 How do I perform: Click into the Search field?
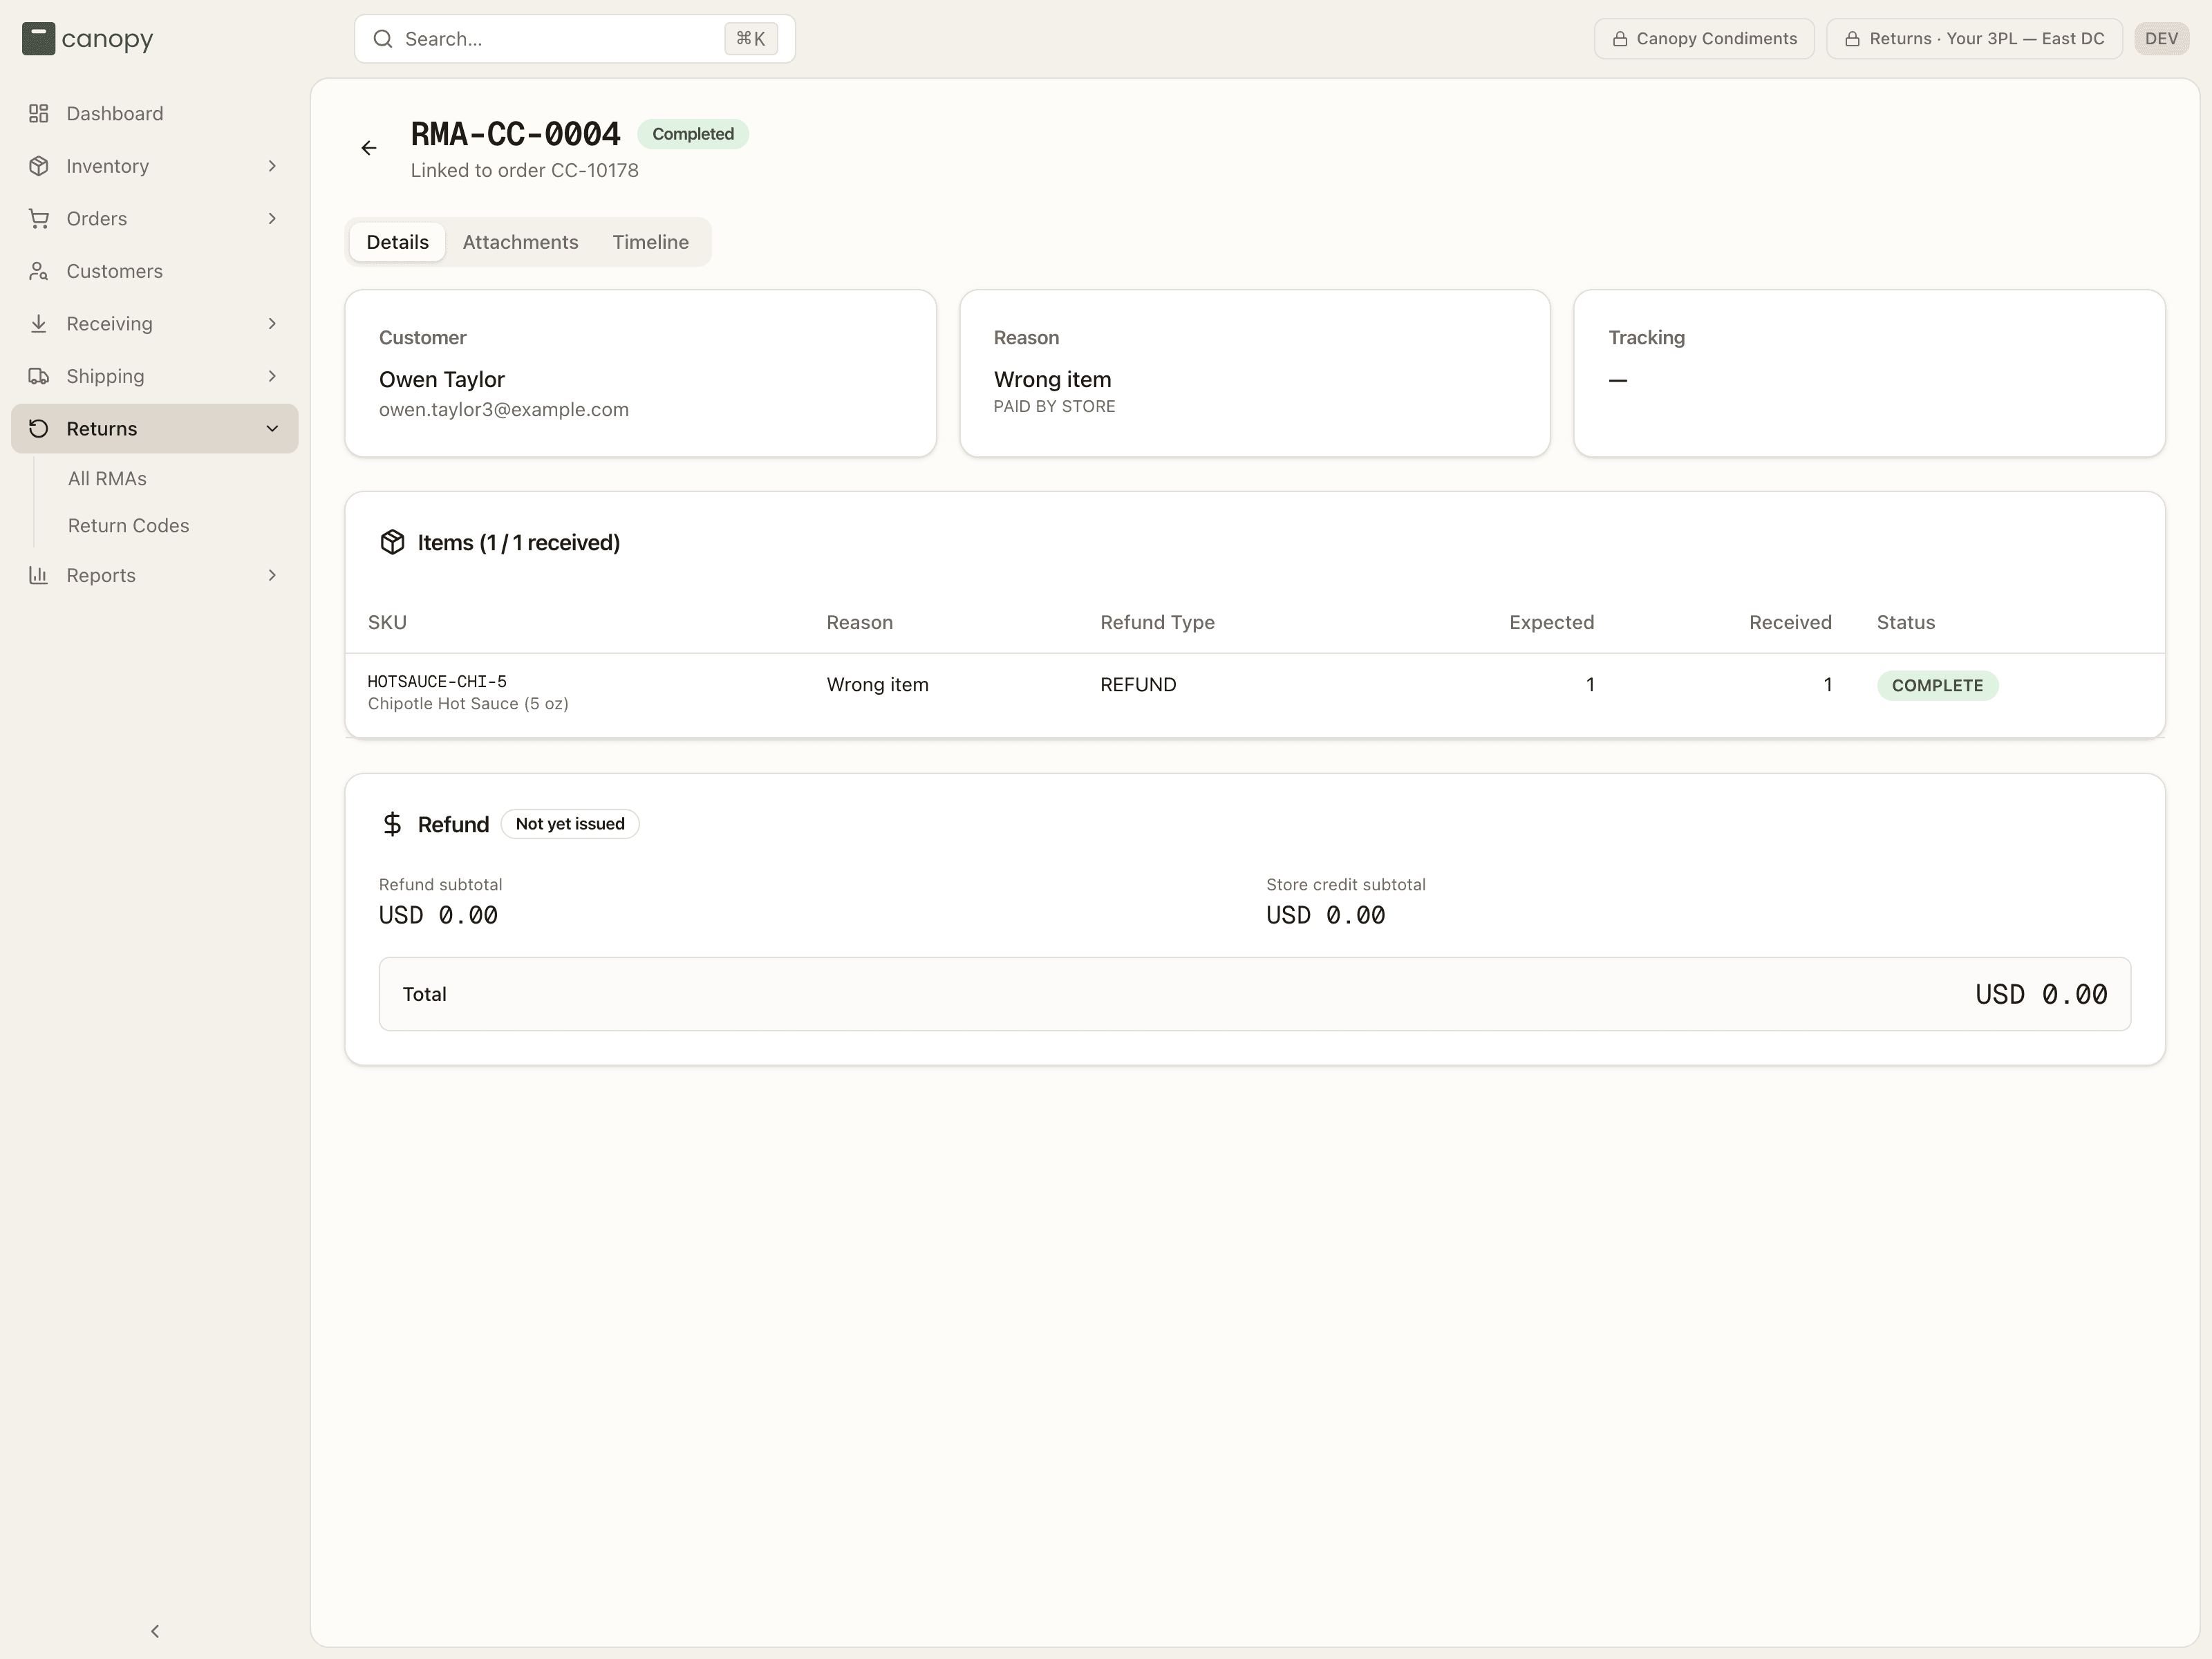(x=574, y=39)
